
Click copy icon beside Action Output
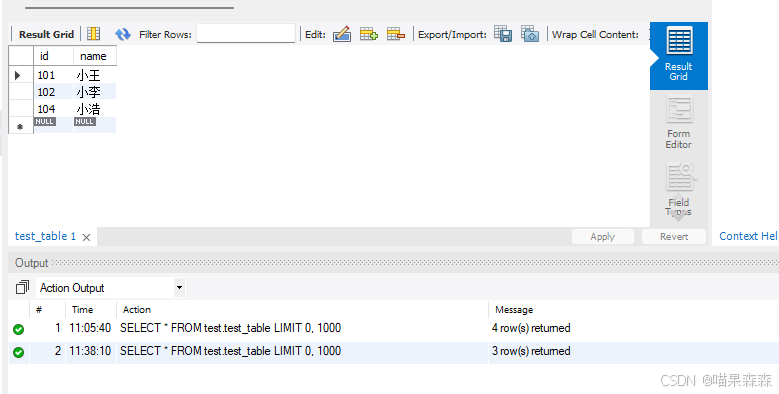coord(22,288)
